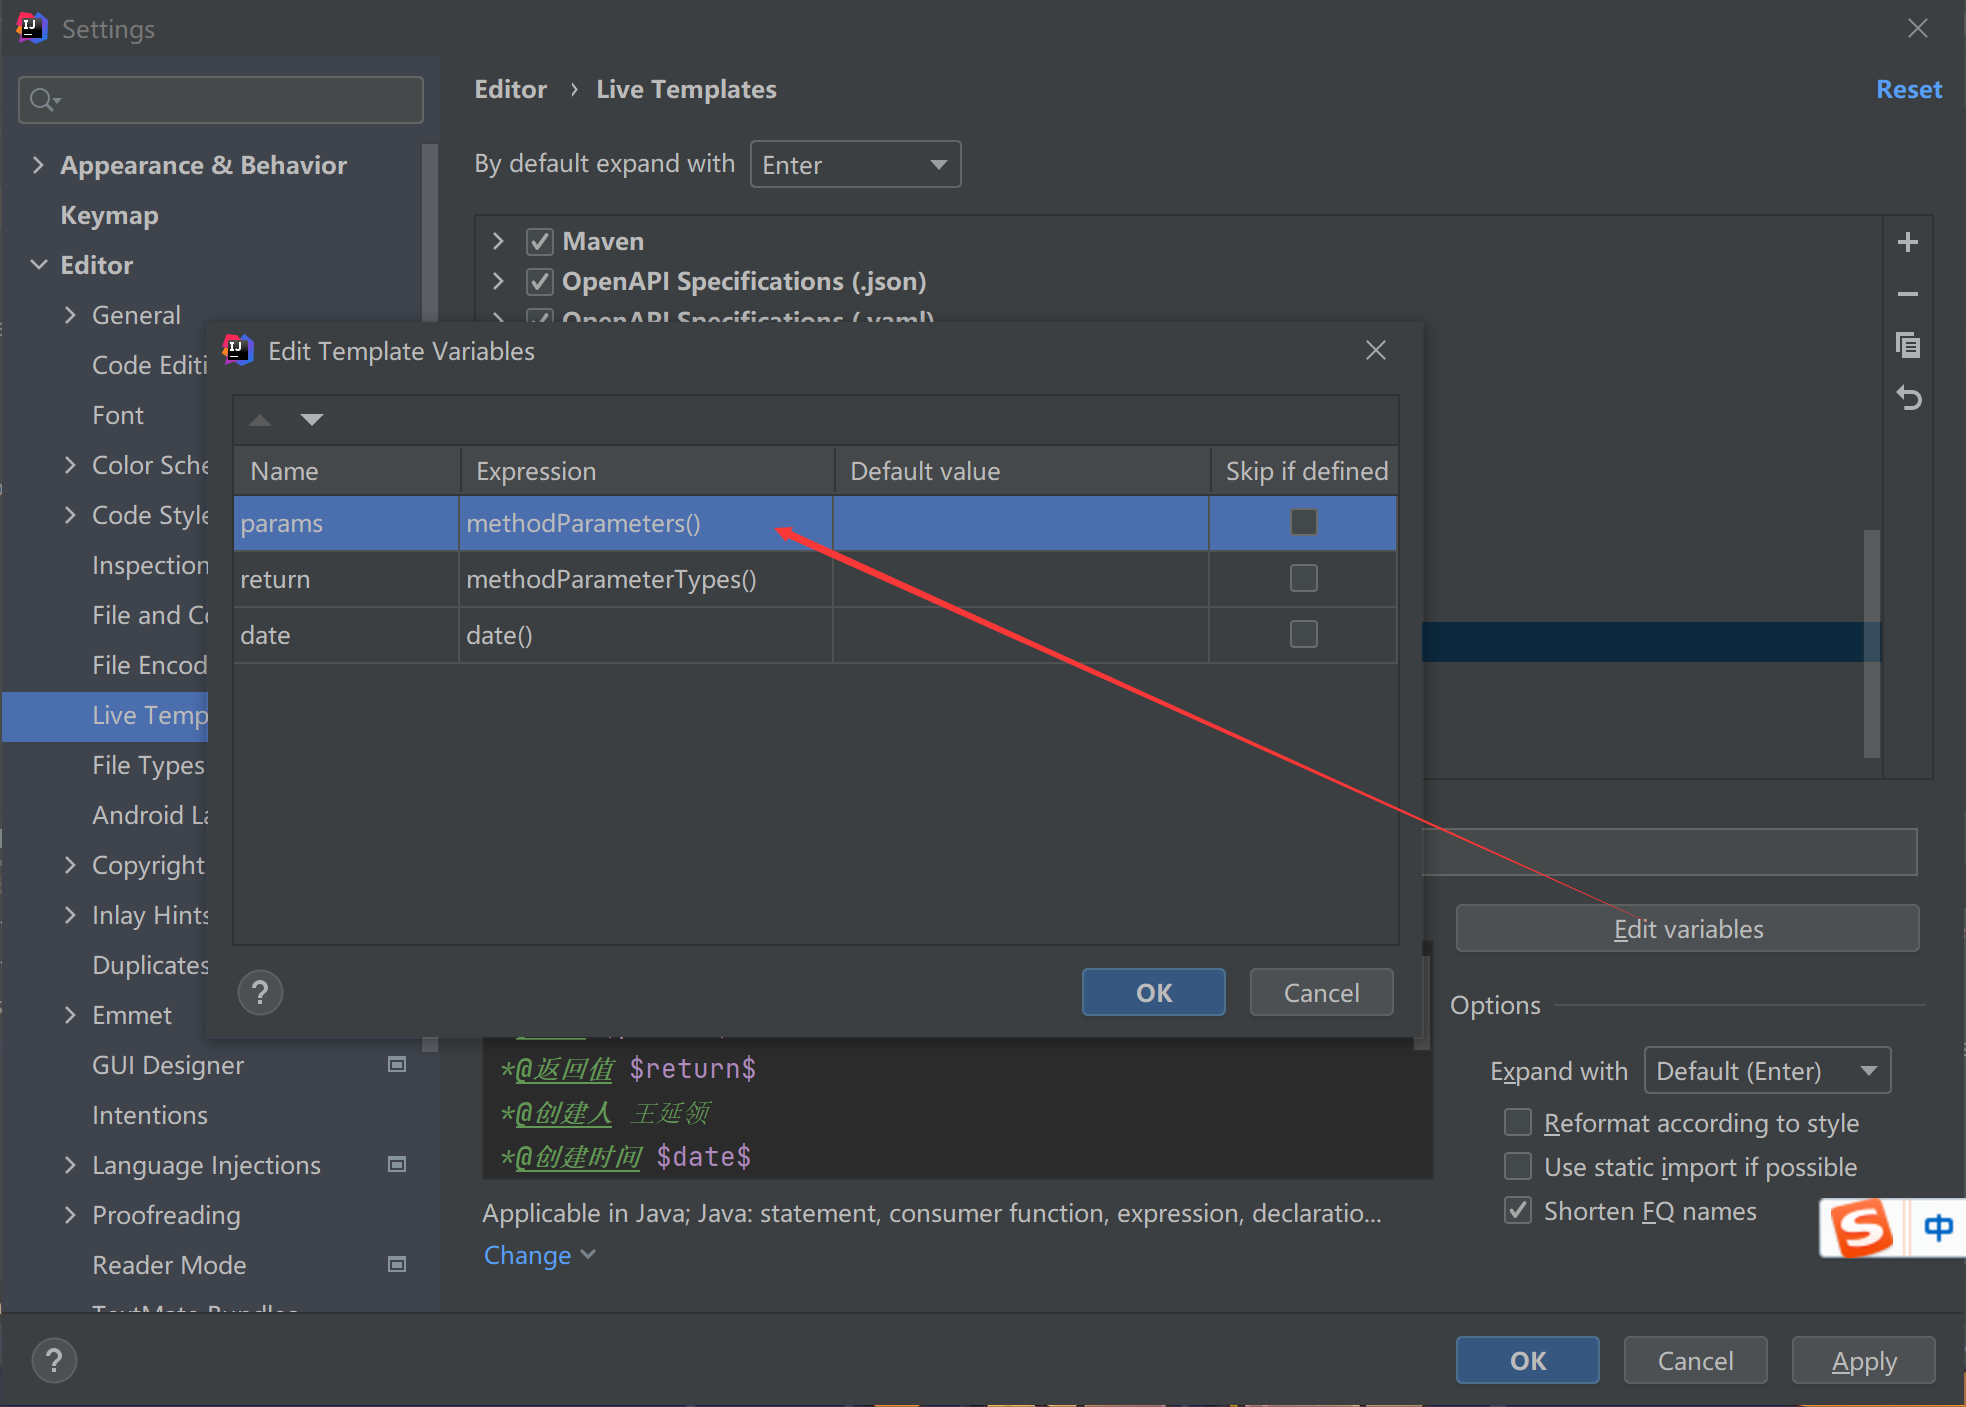1966x1407 pixels.
Task: Collapse the Editor section
Action: tap(38, 265)
